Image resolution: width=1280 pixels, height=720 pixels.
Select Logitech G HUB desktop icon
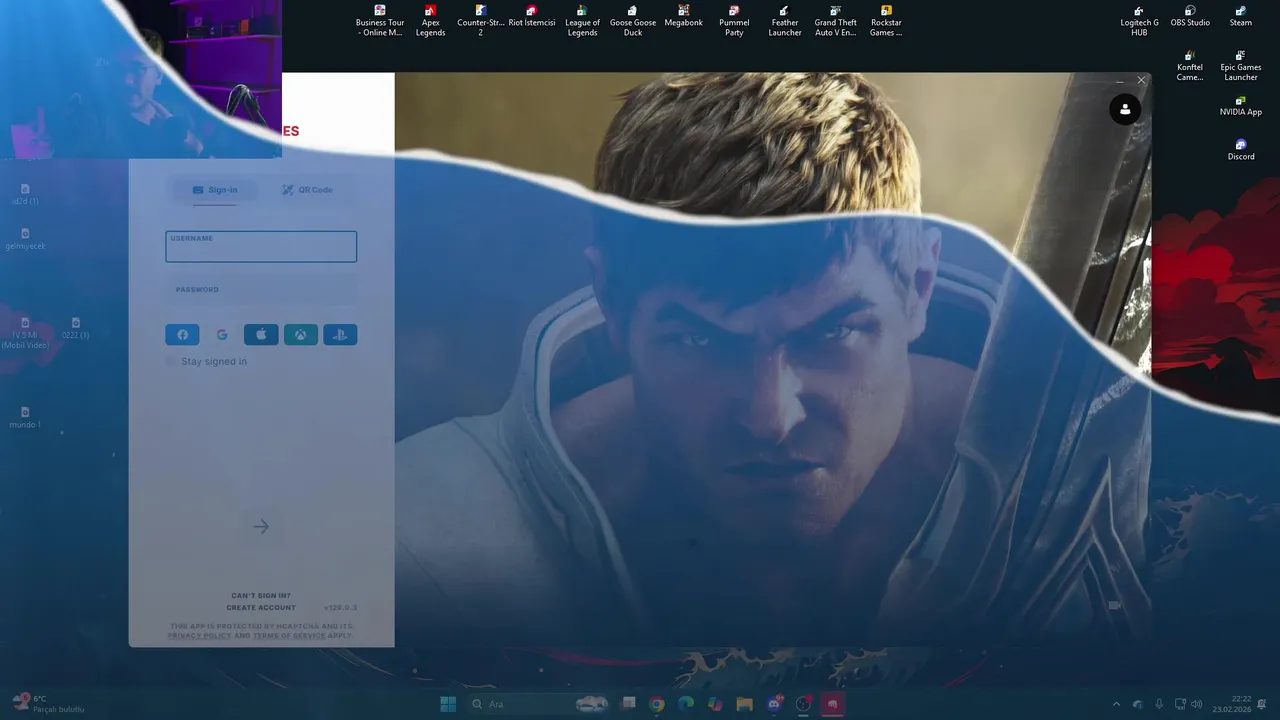1139,21
